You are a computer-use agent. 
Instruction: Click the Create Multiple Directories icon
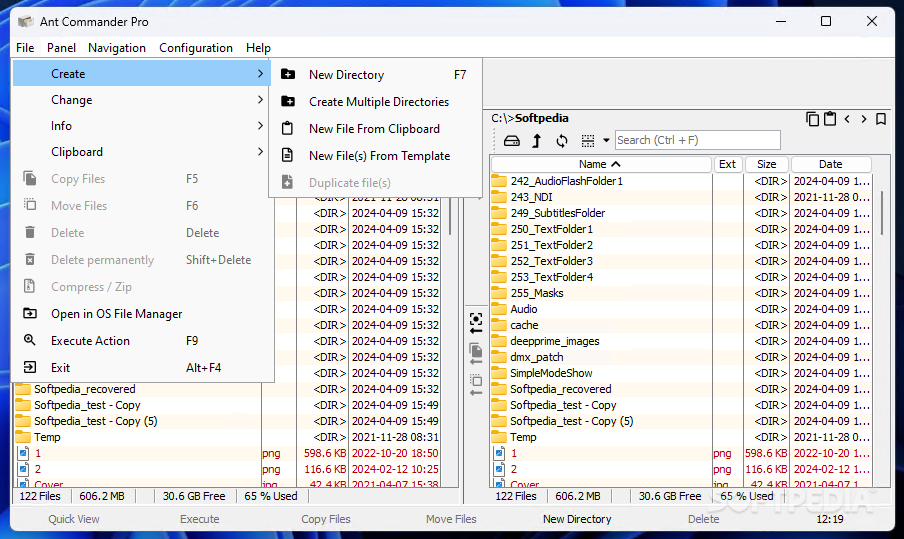click(288, 101)
